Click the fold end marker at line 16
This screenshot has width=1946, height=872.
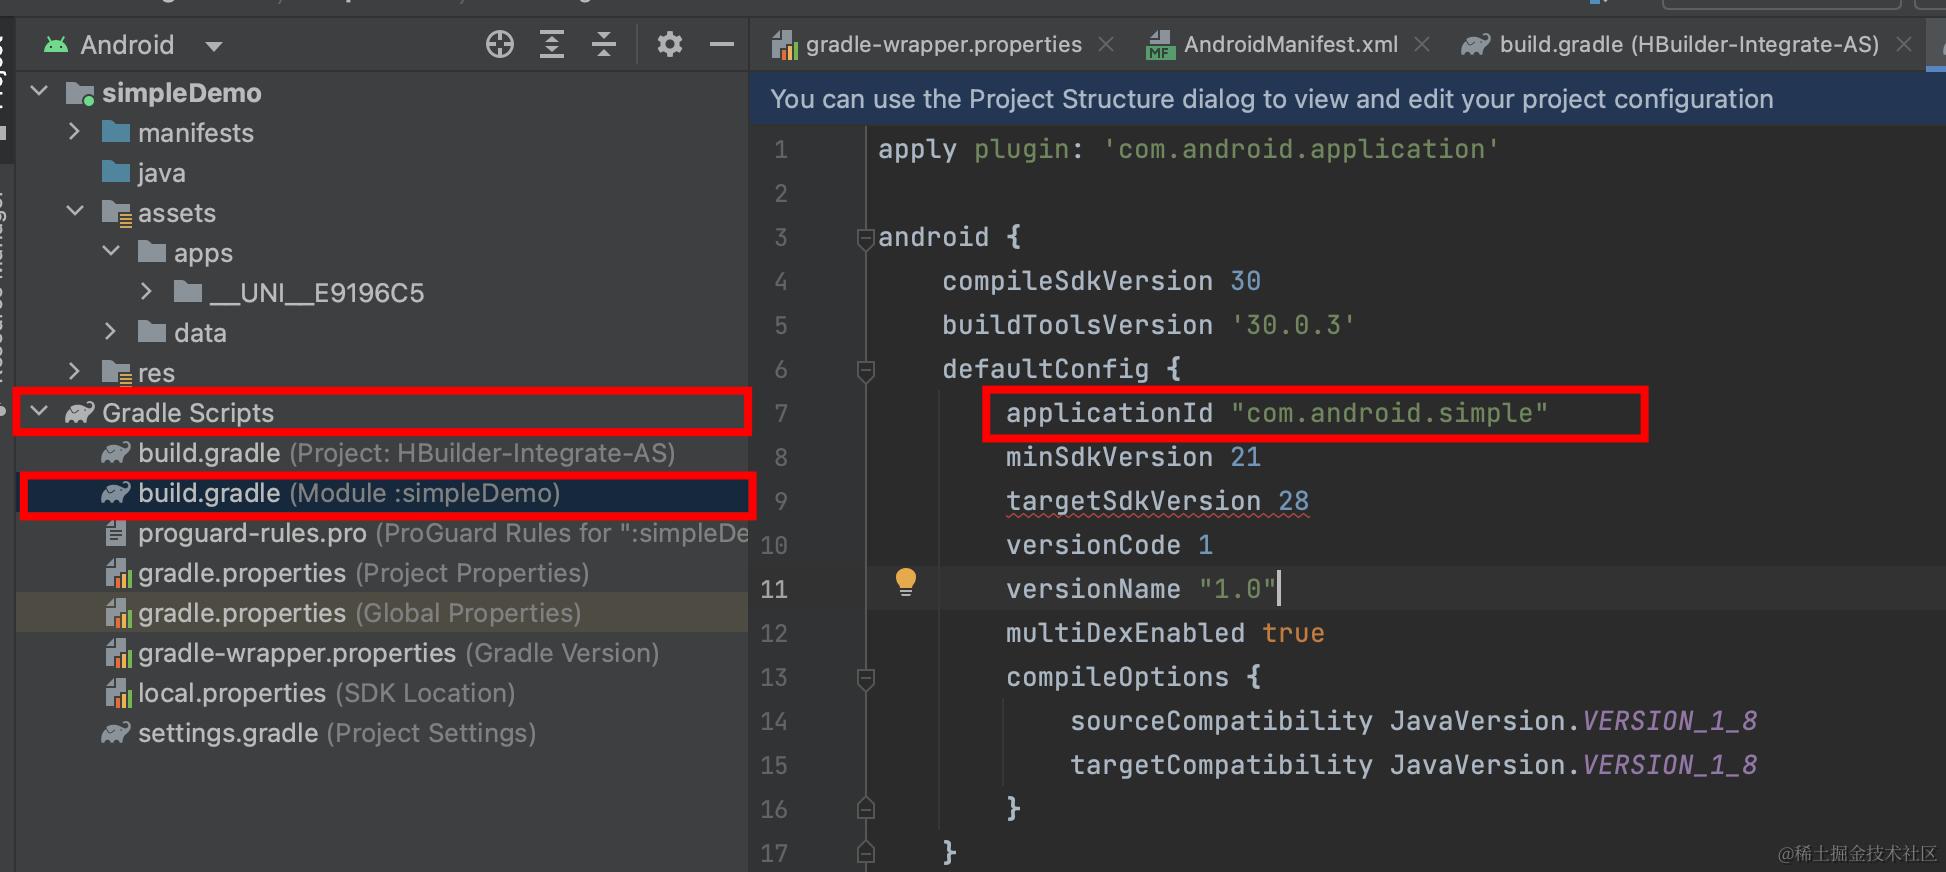866,808
